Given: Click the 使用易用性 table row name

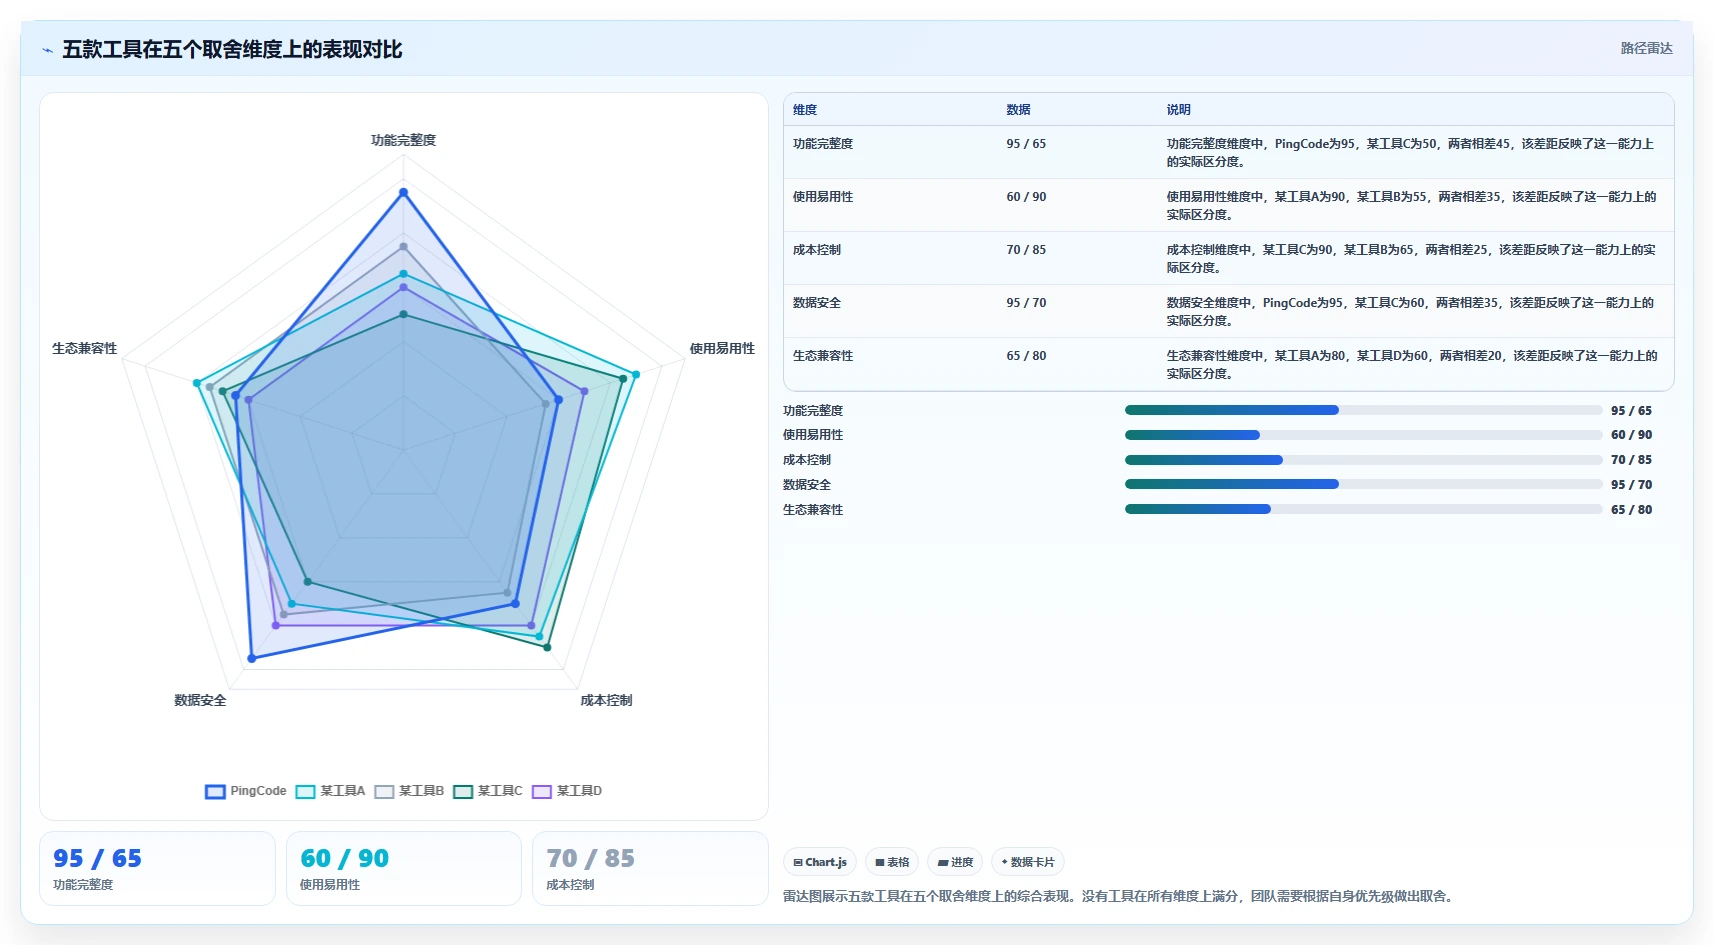Looking at the screenshot, I should click(823, 197).
